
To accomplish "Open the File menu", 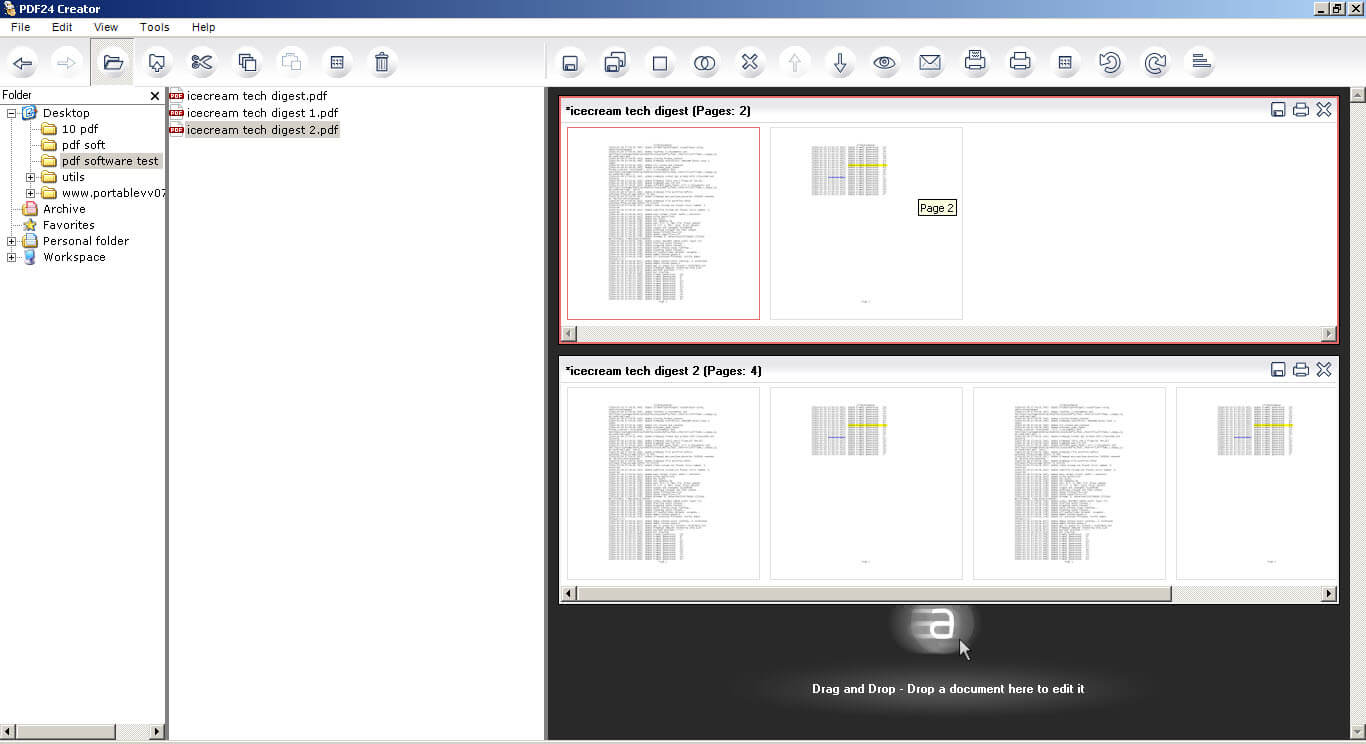I will pyautogui.click(x=21, y=27).
